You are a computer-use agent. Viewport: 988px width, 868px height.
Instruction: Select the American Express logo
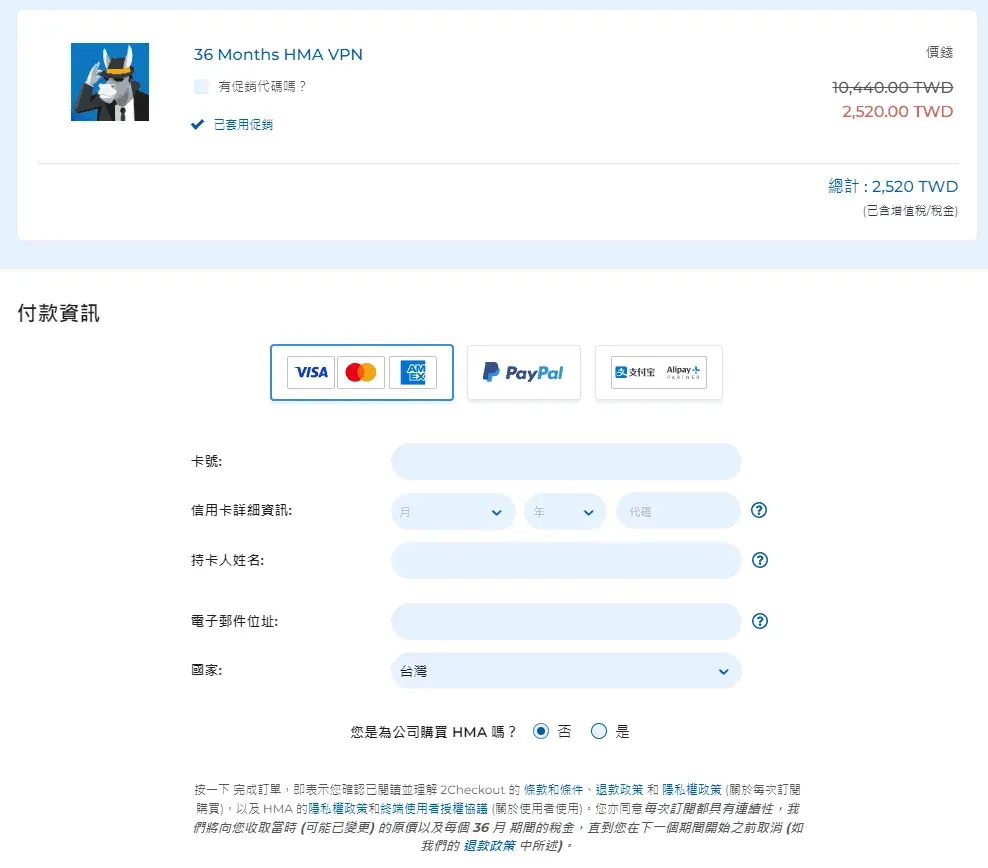[413, 372]
